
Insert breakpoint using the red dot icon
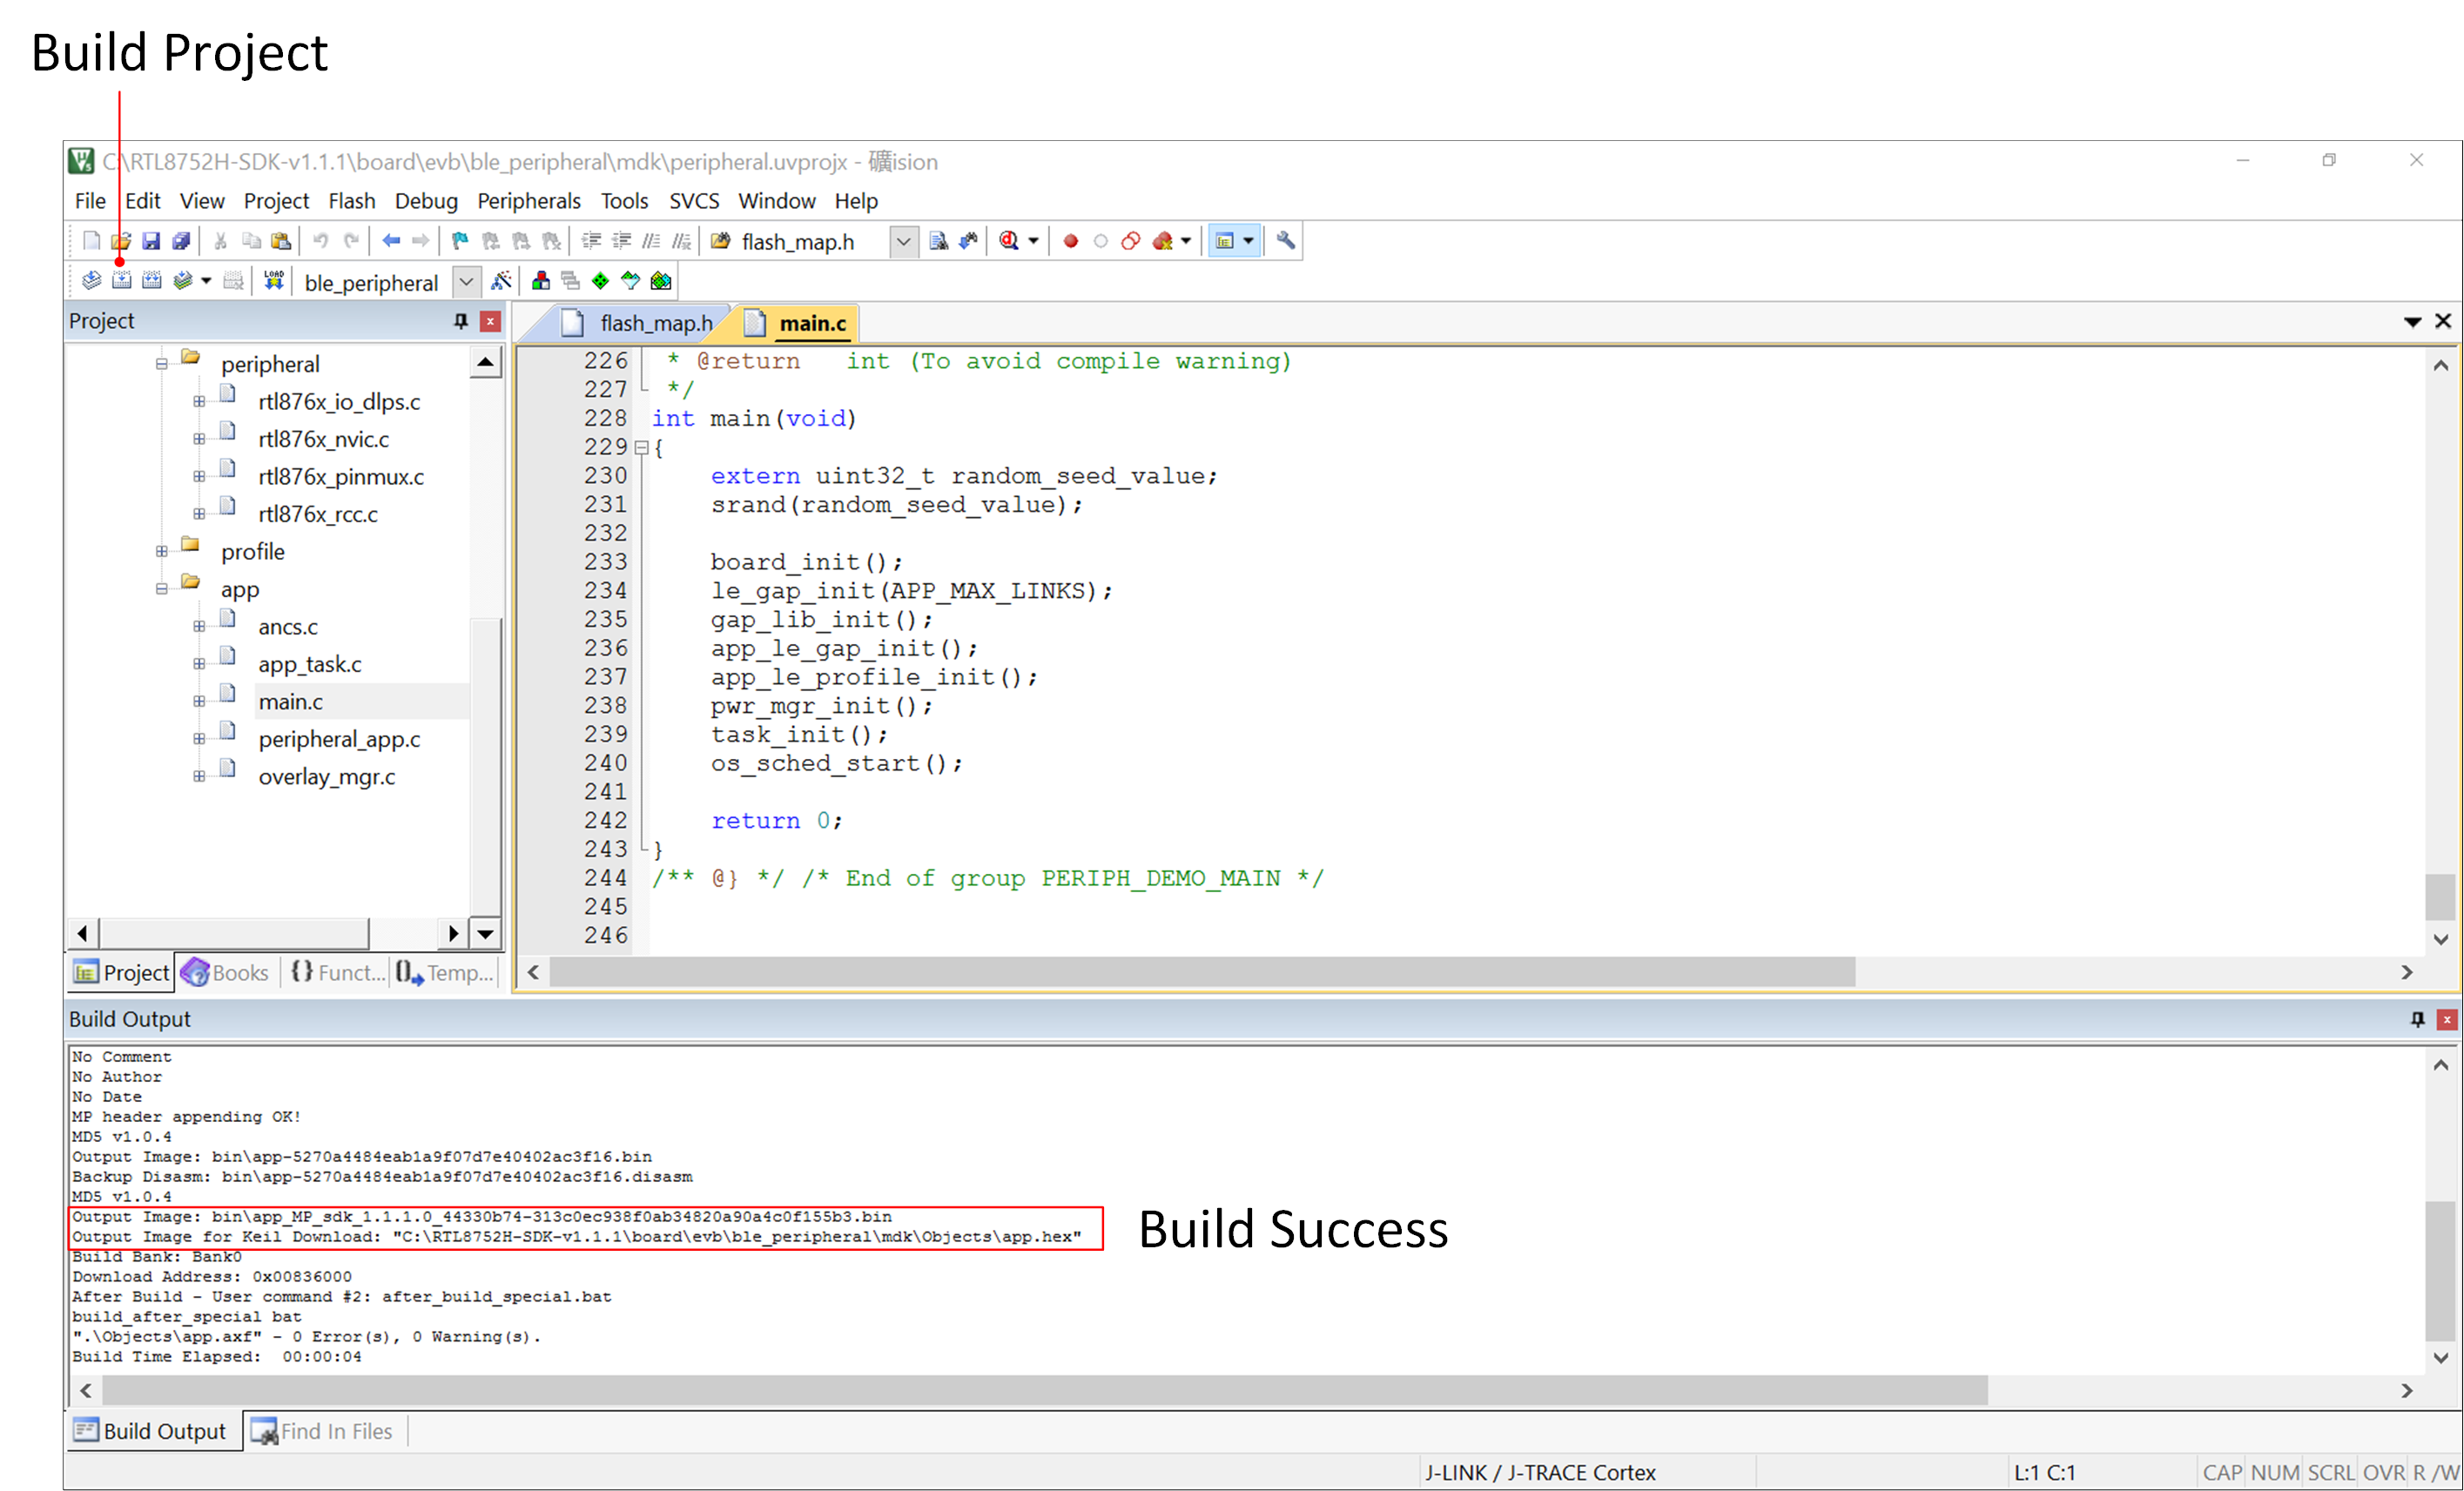pyautogui.click(x=1071, y=241)
